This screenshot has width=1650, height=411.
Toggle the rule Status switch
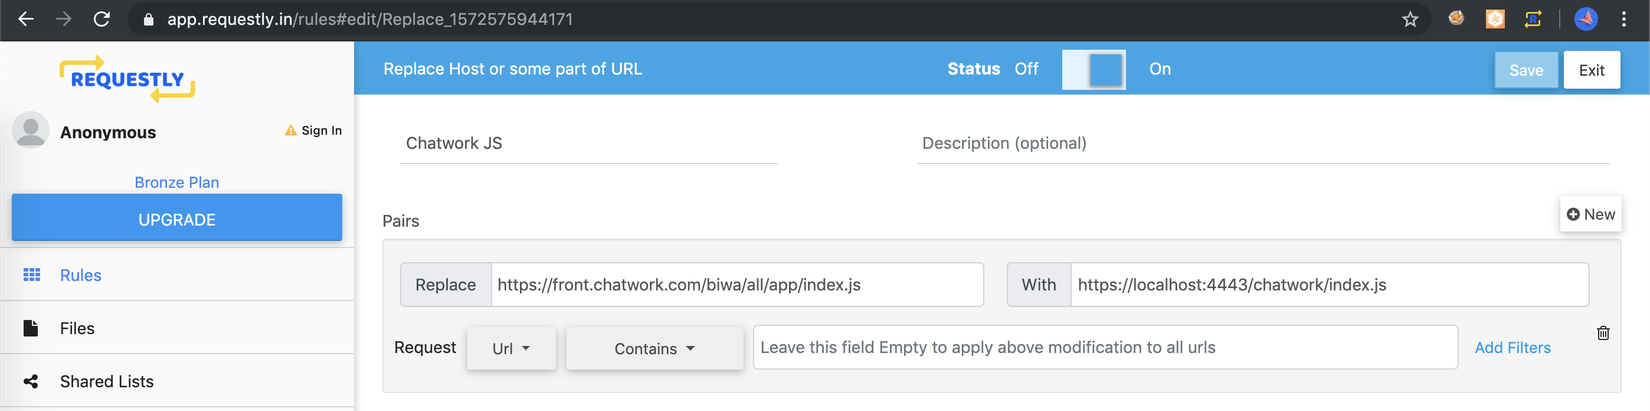point(1093,70)
